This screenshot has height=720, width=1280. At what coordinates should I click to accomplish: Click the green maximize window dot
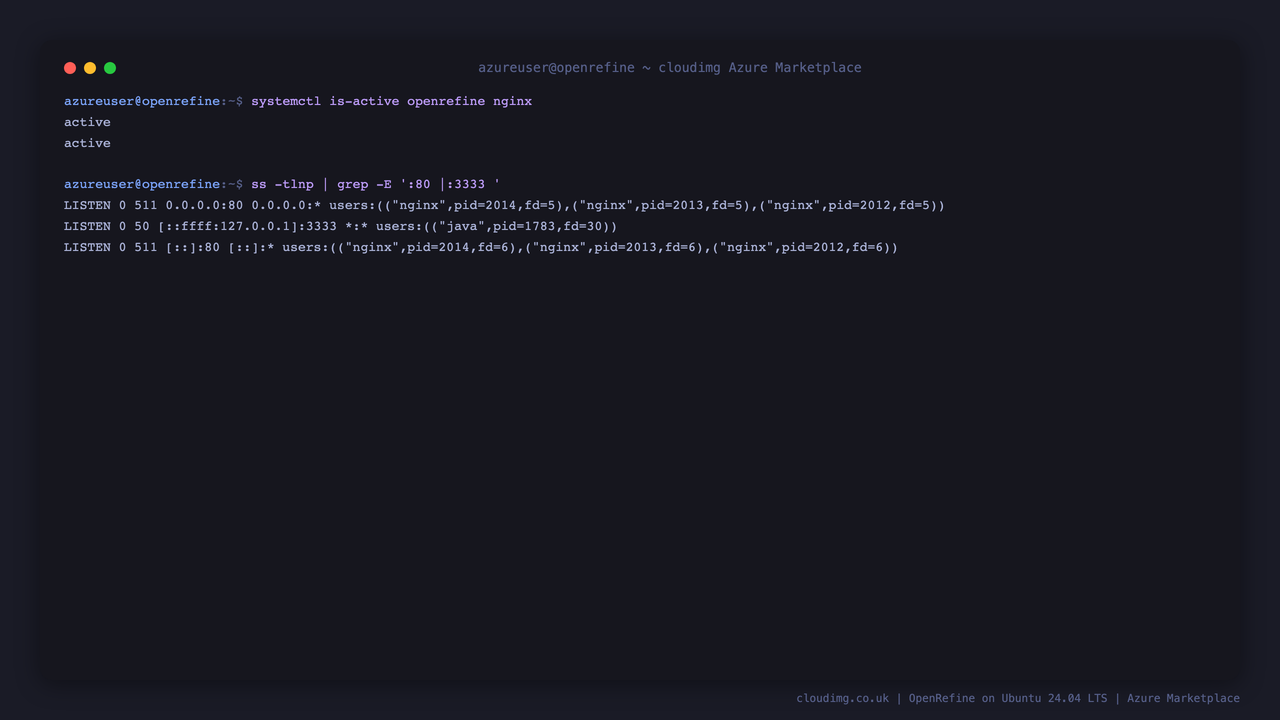click(110, 68)
